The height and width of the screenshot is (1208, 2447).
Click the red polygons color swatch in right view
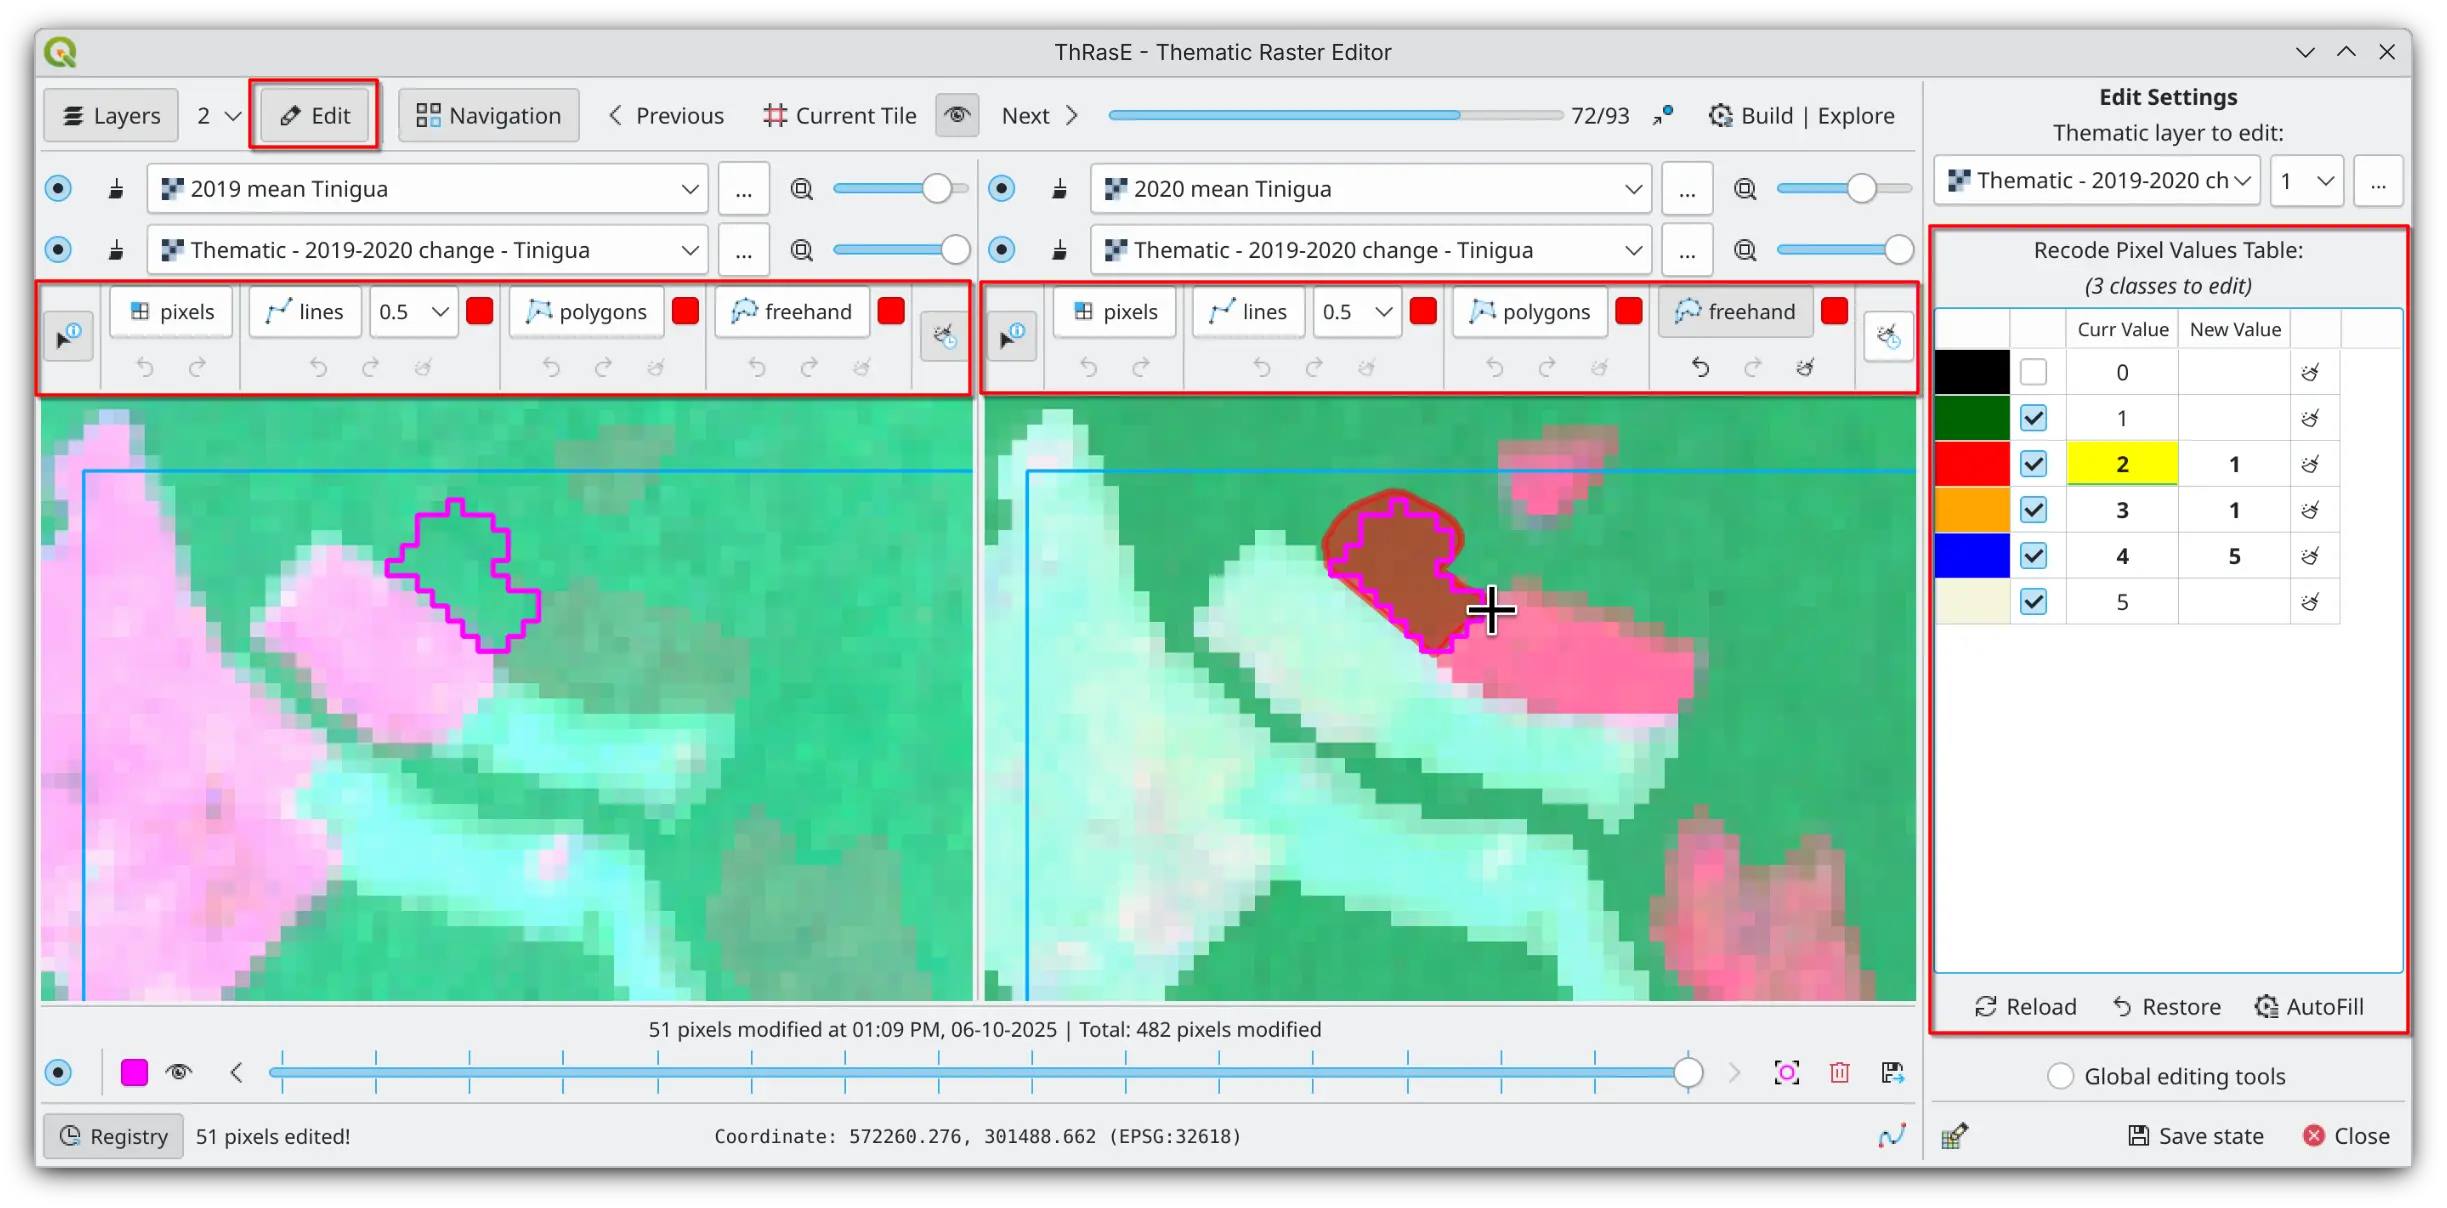tap(1628, 312)
